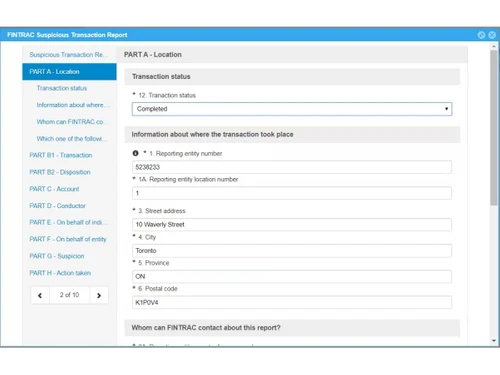
Task: Go to the next page with right arrow
Action: click(99, 295)
